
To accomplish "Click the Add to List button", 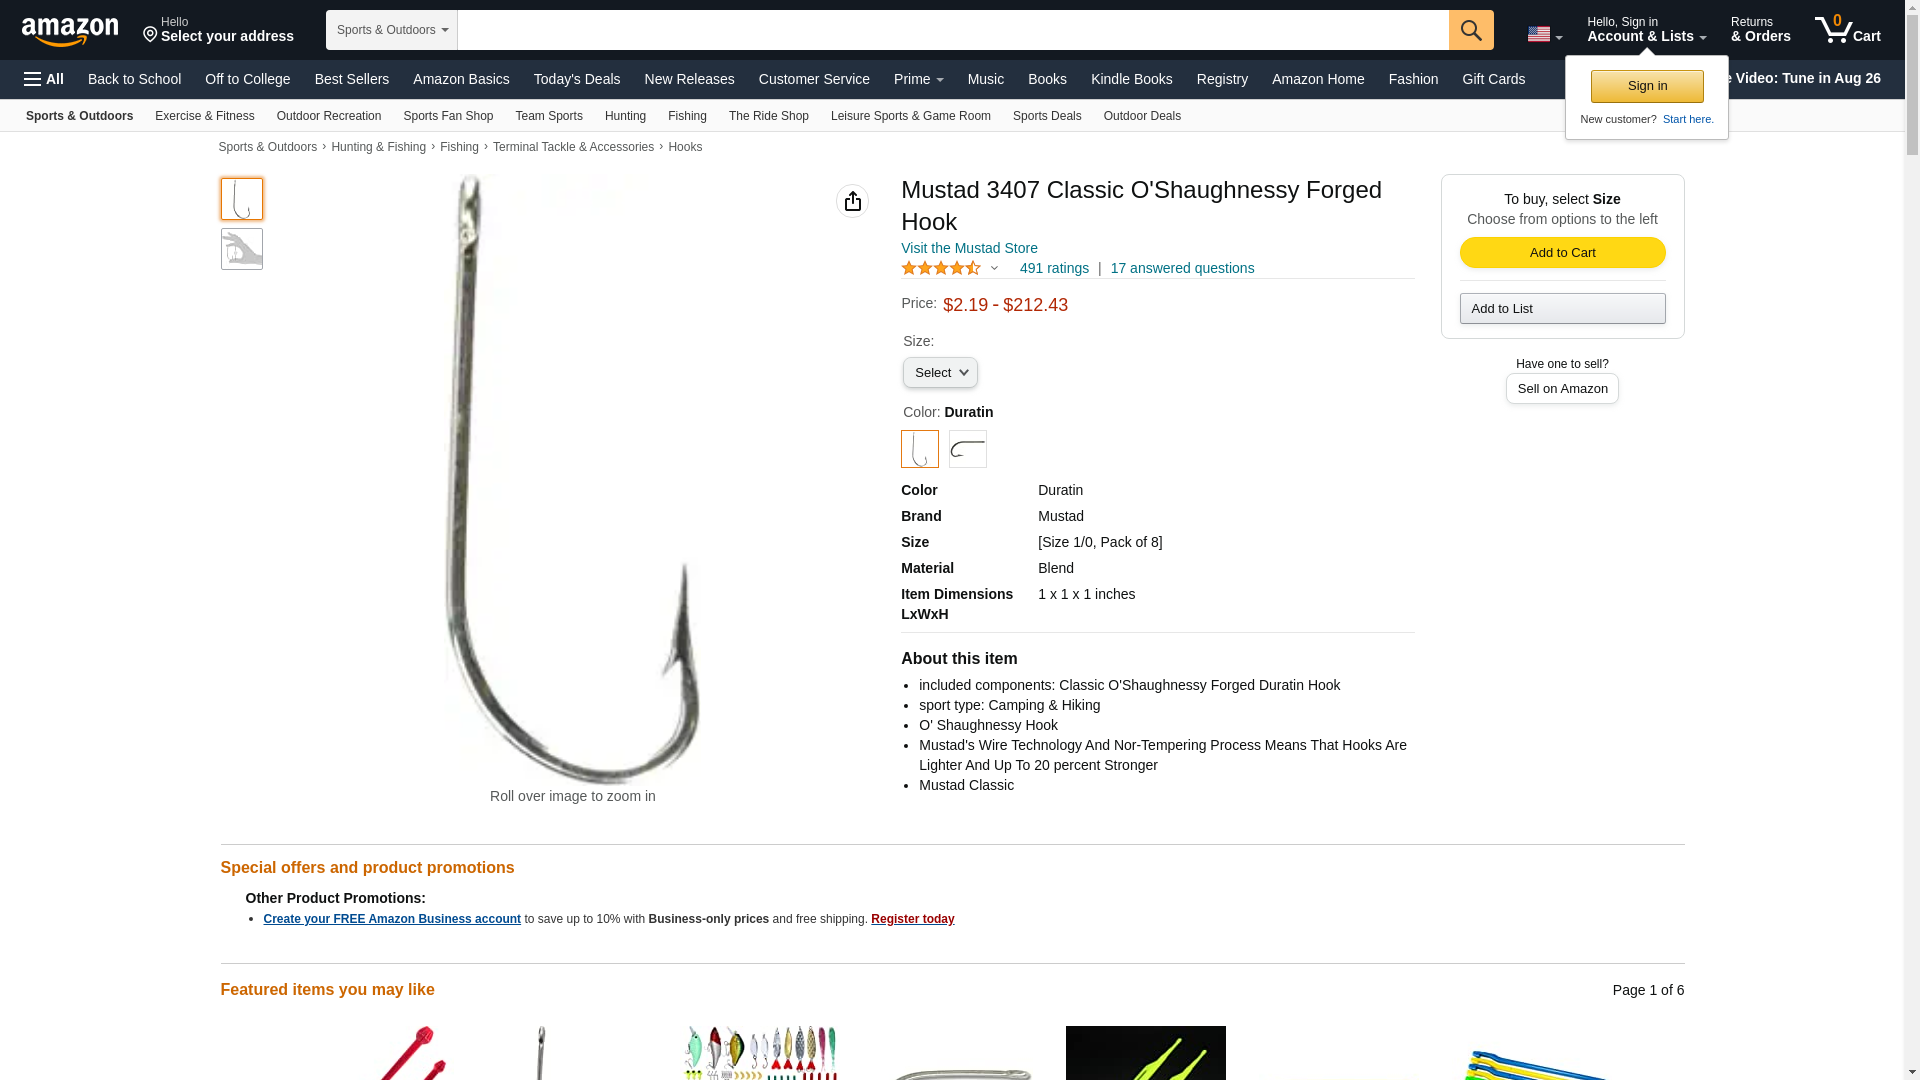I will [1562, 309].
